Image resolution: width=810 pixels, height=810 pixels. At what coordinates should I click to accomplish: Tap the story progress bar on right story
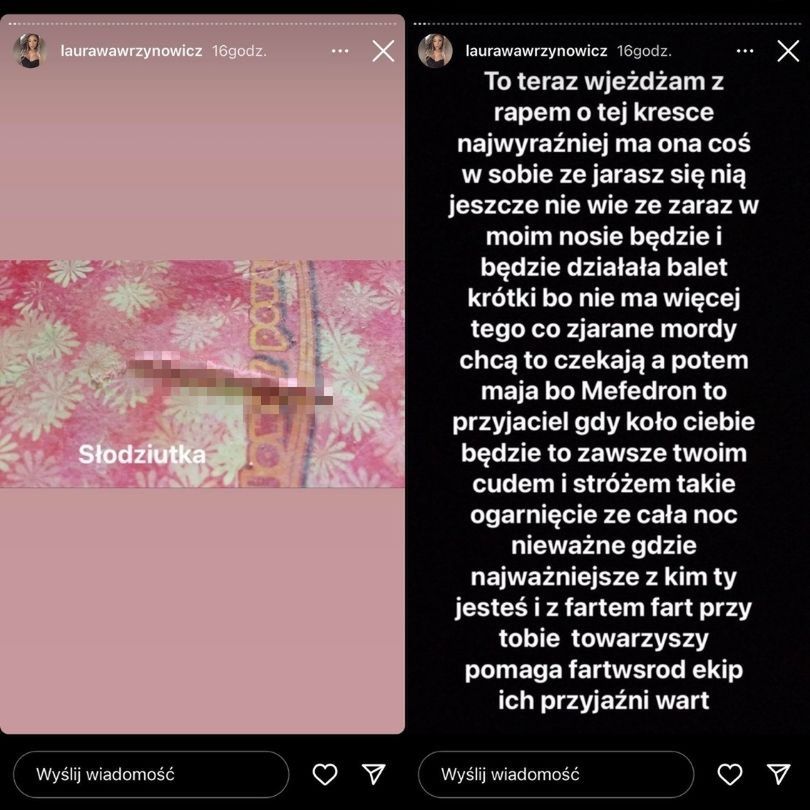click(608, 24)
